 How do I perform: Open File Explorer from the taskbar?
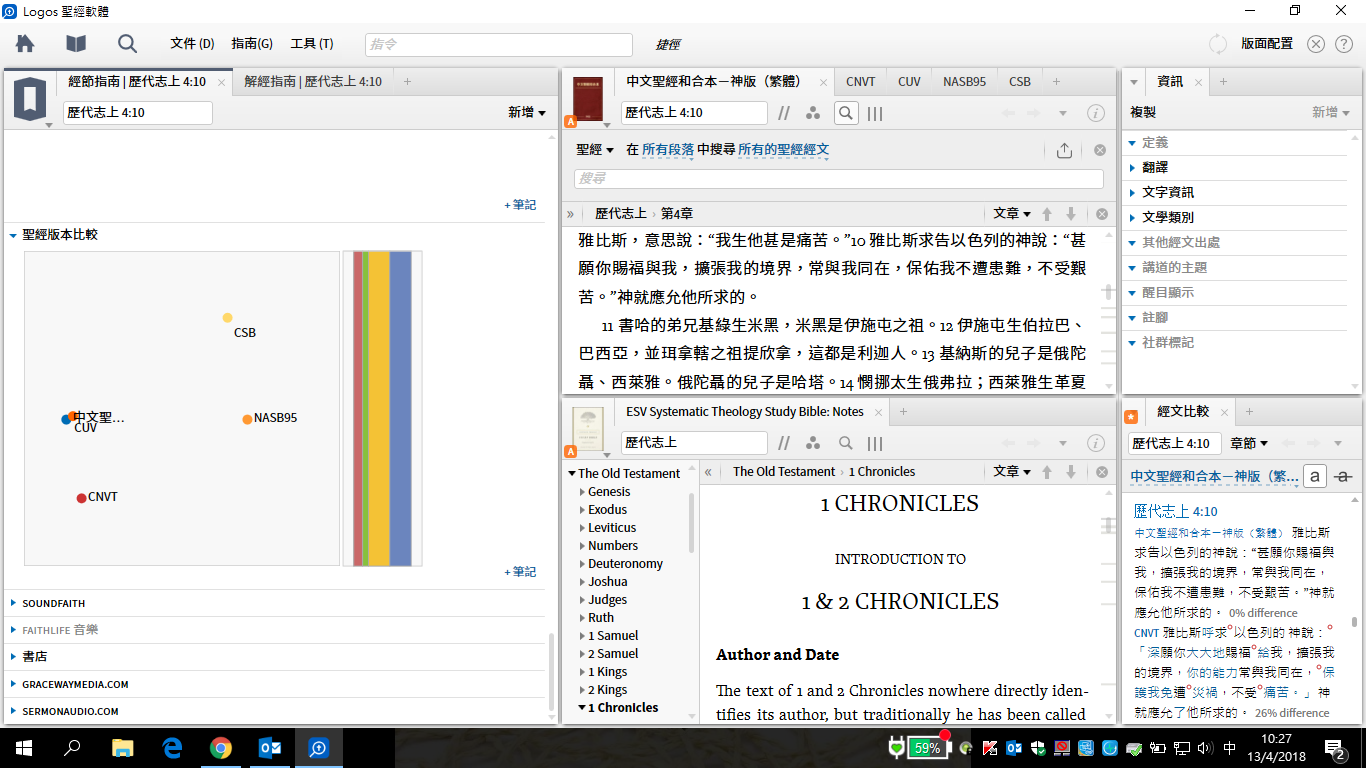(123, 747)
